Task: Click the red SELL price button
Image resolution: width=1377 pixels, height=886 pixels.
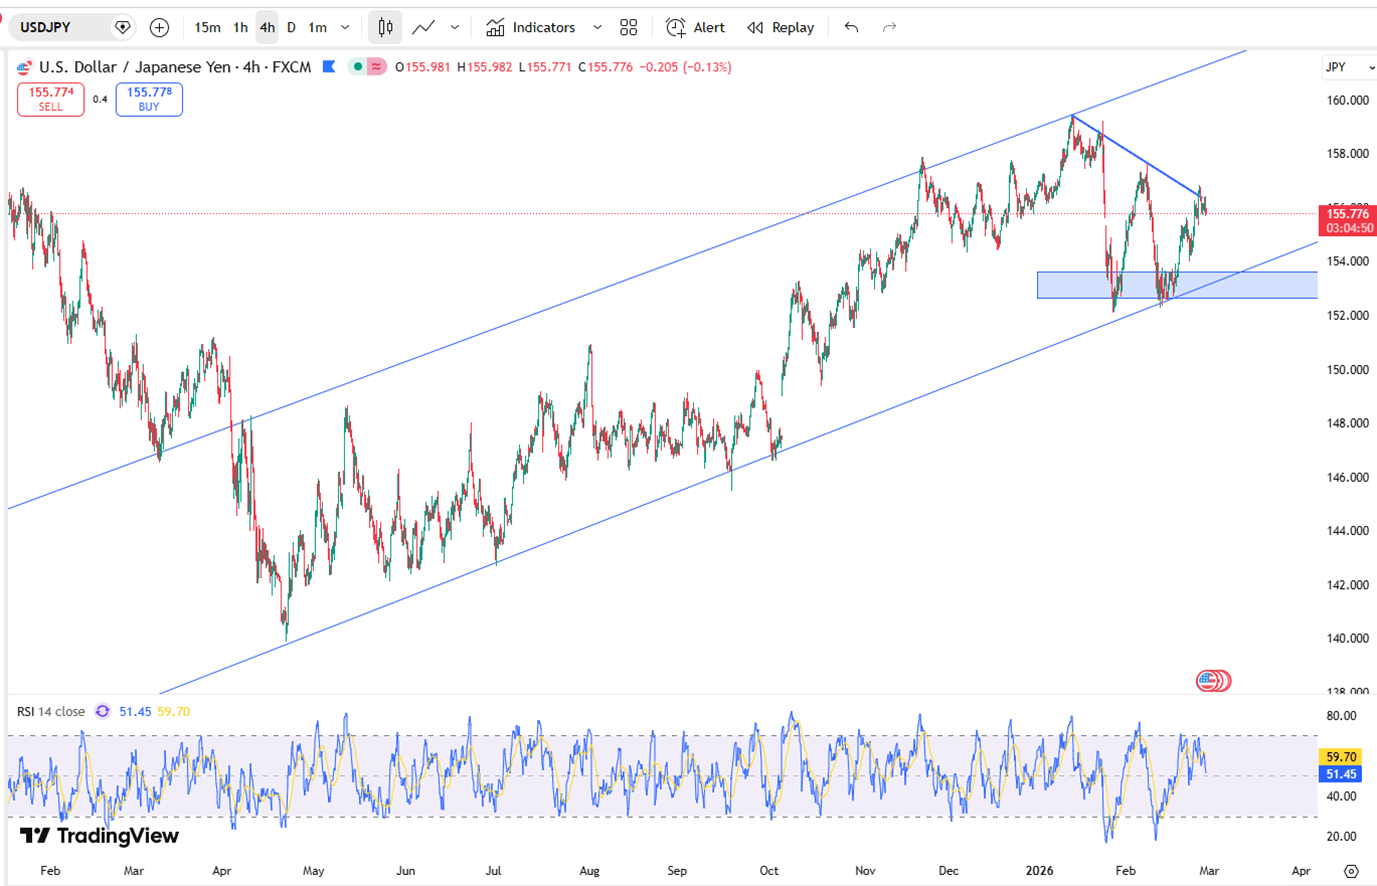Action: [x=51, y=99]
